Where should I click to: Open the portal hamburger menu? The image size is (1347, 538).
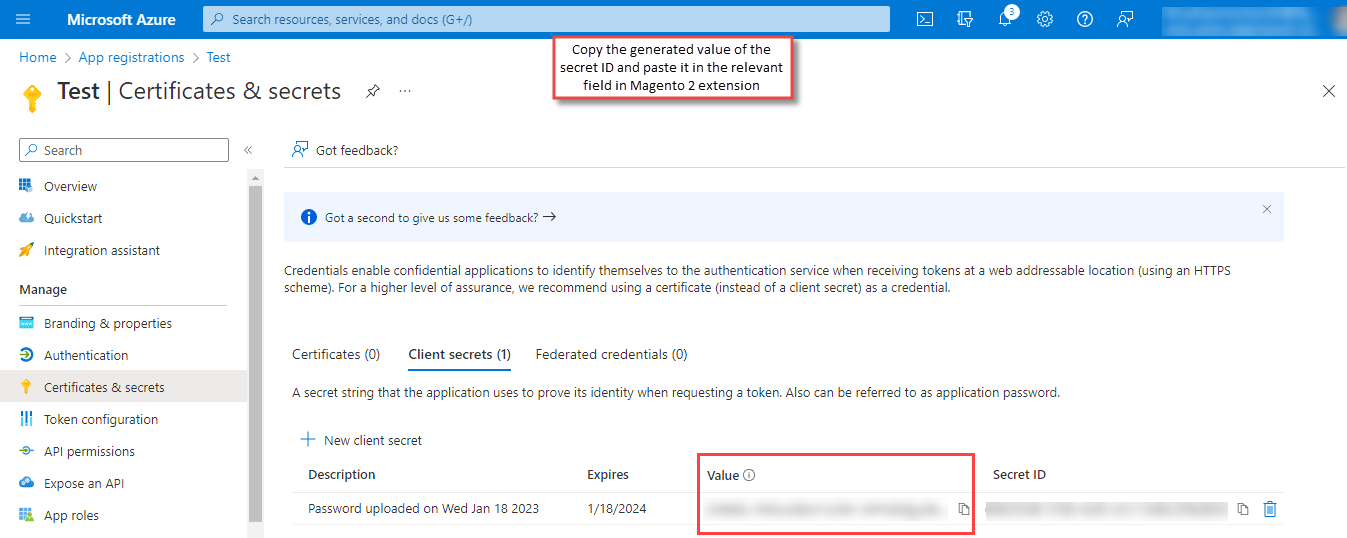24,19
